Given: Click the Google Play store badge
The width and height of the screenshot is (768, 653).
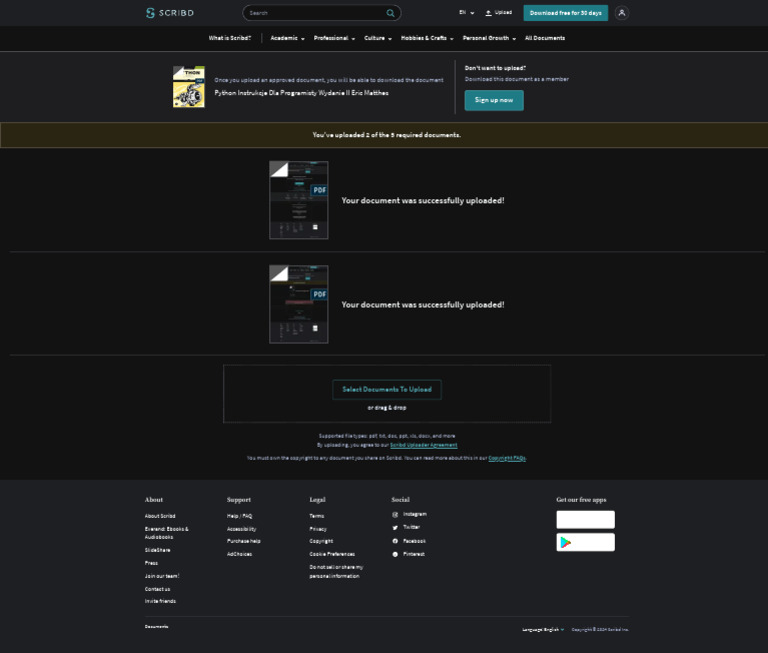Looking at the screenshot, I should pyautogui.click(x=585, y=542).
